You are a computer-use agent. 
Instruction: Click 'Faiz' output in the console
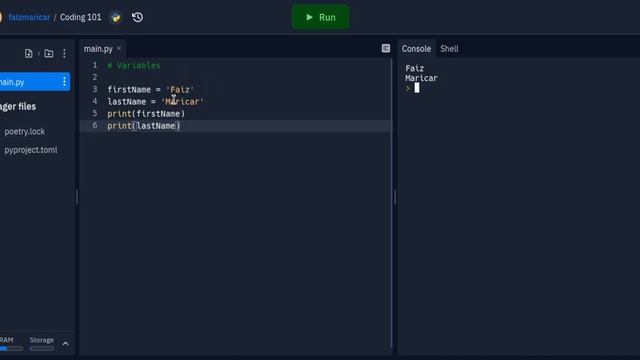(x=414, y=68)
